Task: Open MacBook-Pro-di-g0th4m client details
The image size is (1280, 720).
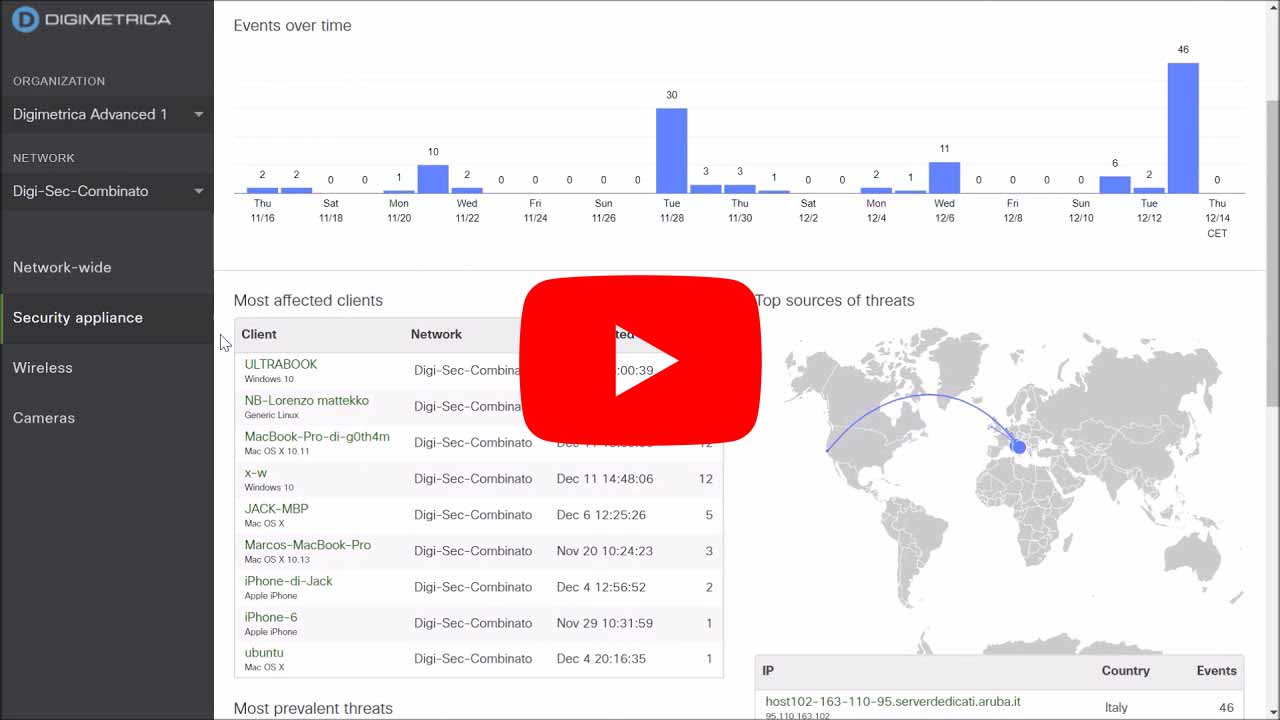Action: coord(317,436)
